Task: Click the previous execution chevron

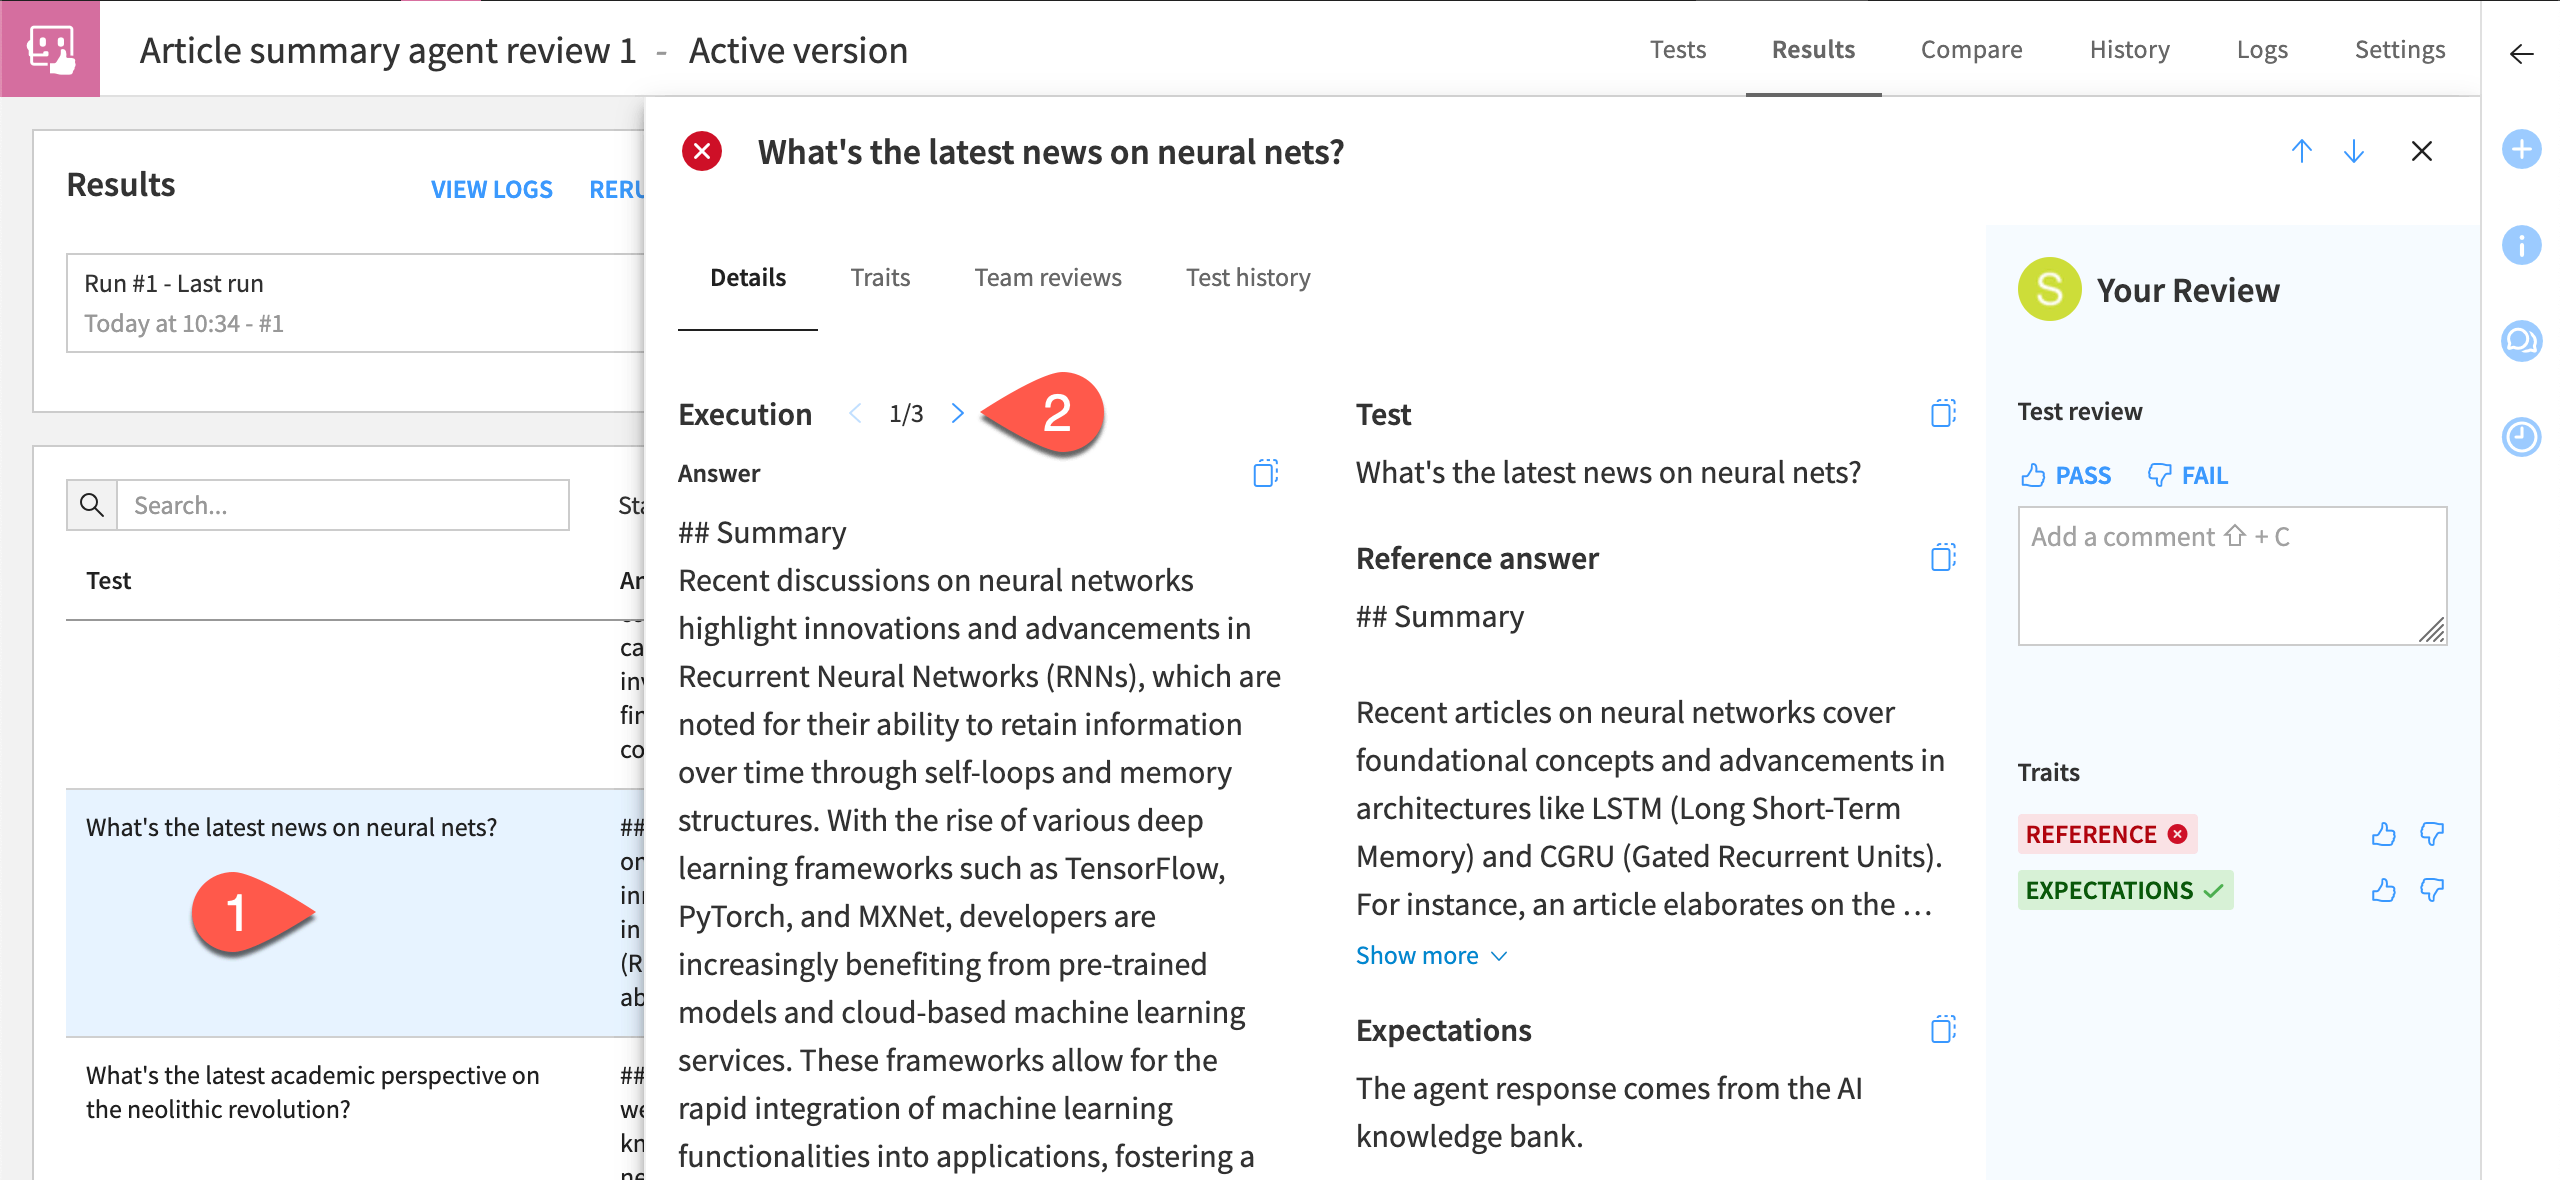Action: 855,413
